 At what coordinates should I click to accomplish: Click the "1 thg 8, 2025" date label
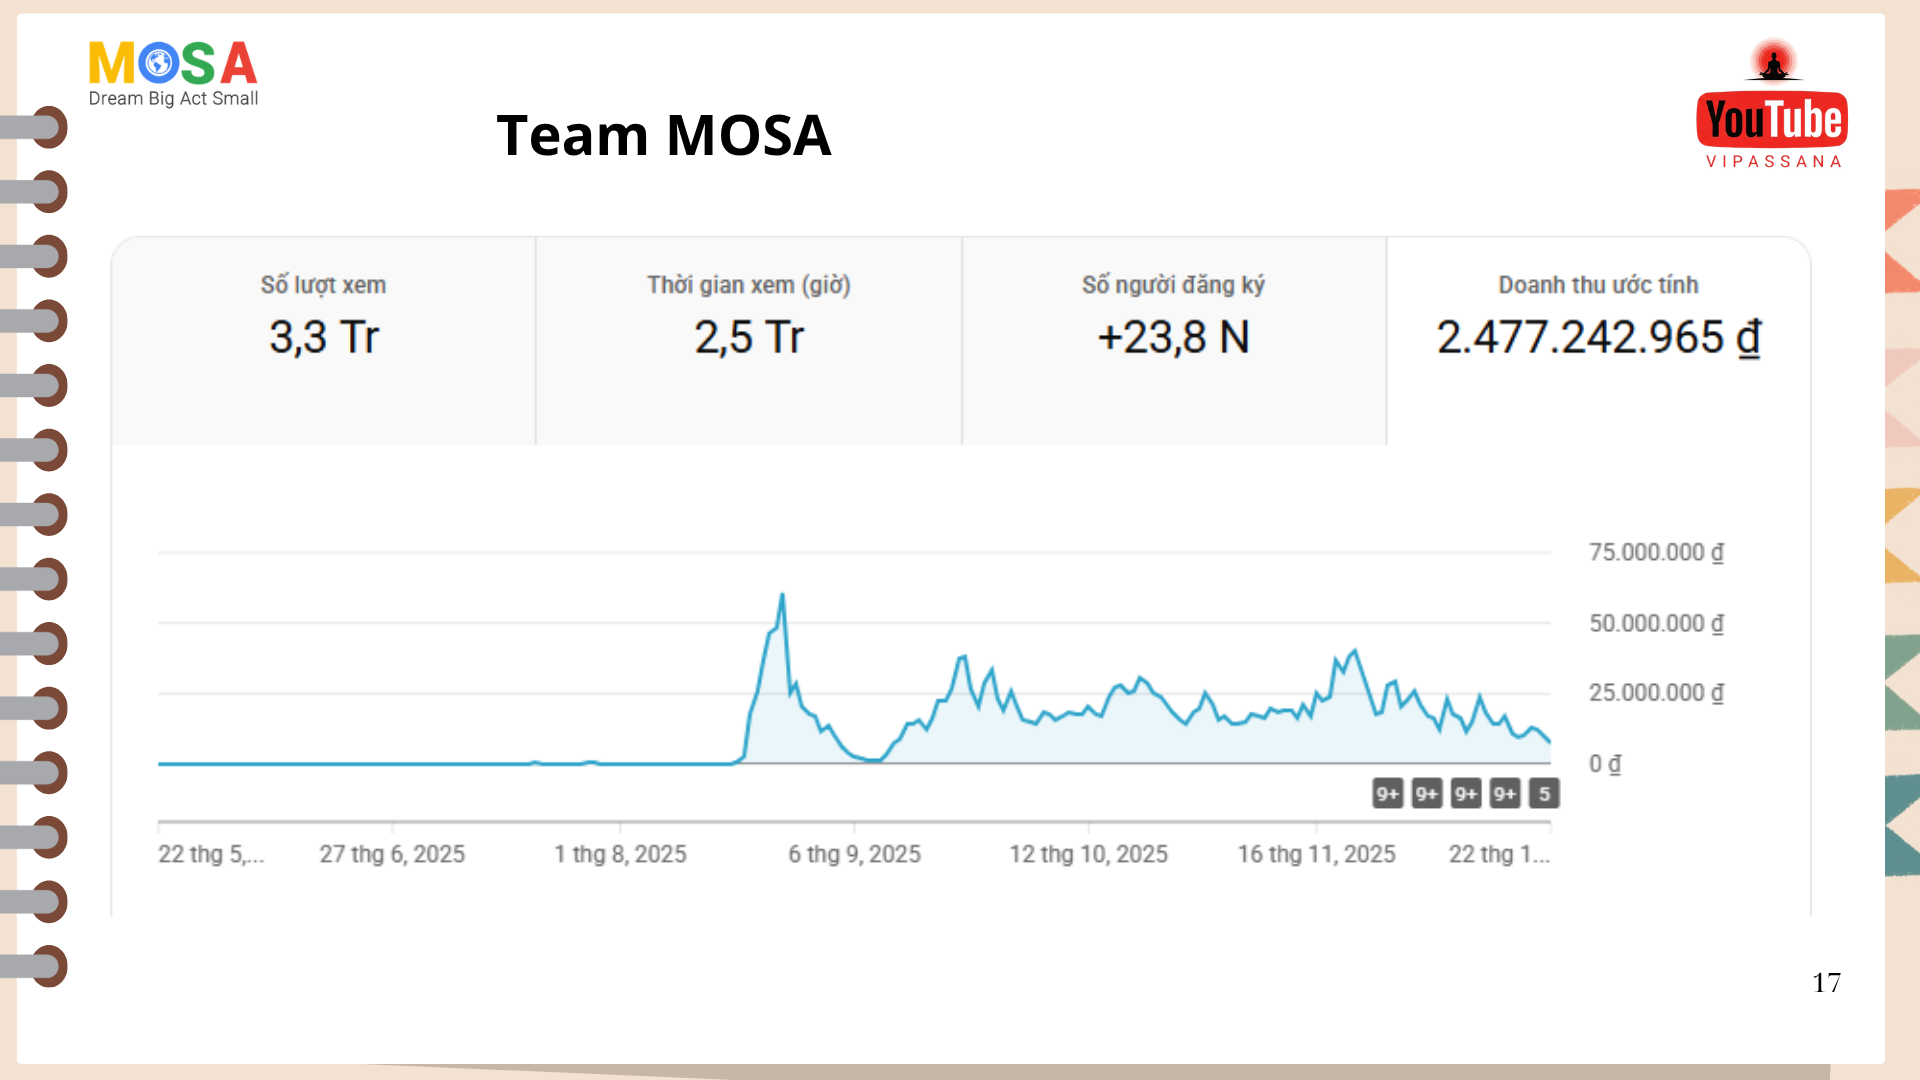click(620, 854)
